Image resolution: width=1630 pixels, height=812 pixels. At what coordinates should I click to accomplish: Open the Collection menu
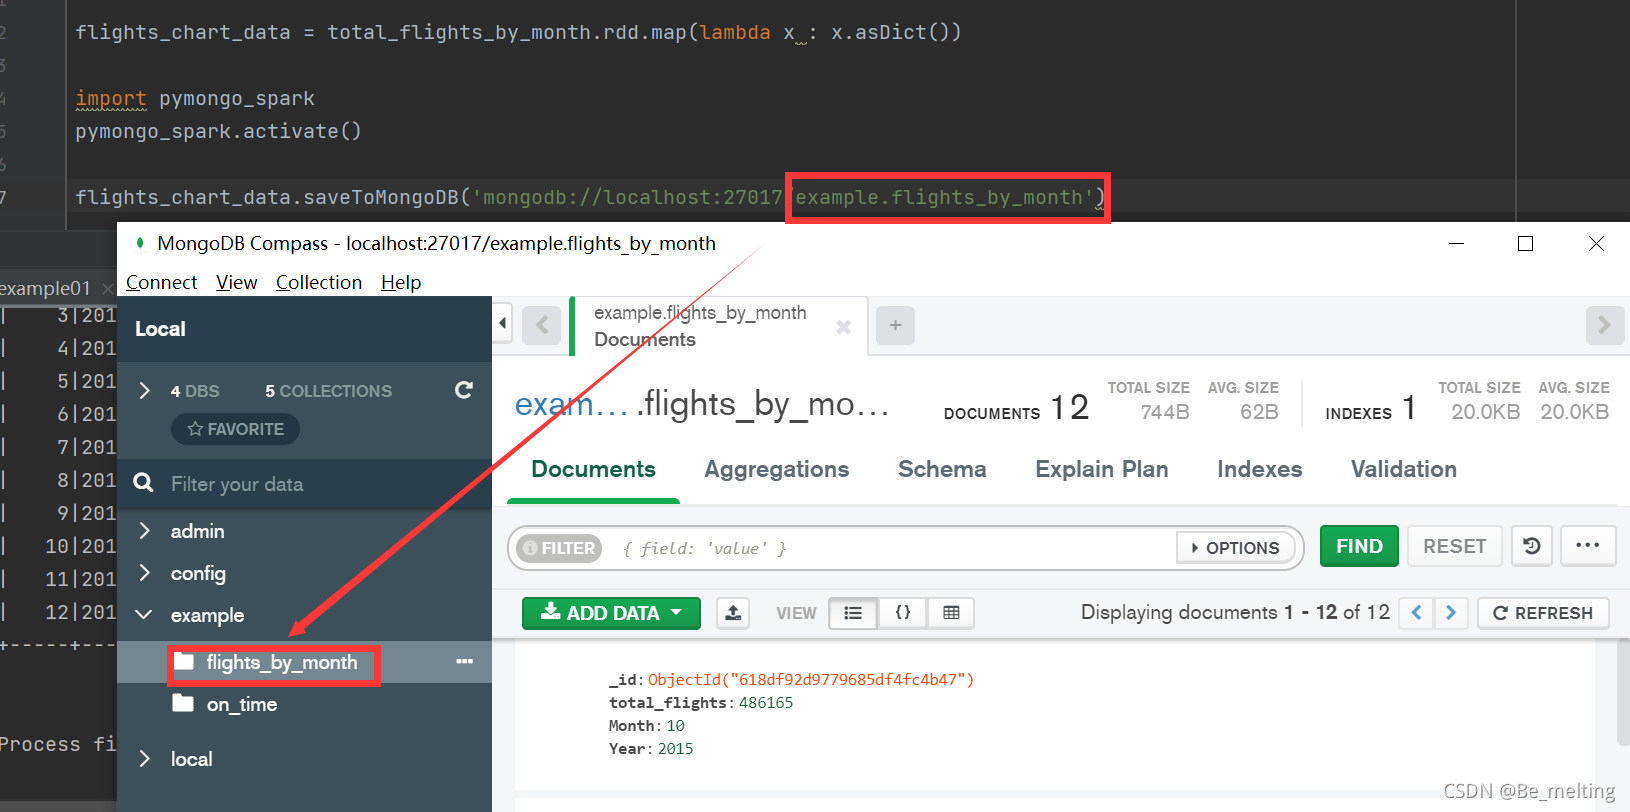(319, 283)
